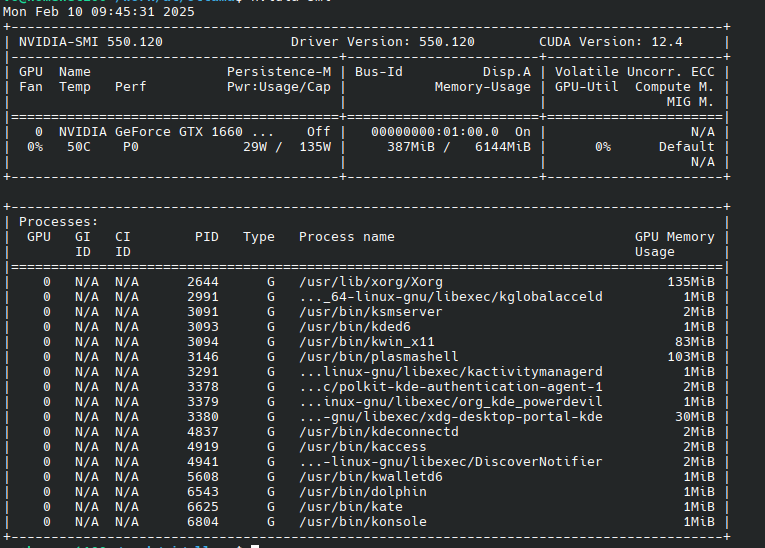765x548 pixels.
Task: Click the /usr/bin/kwalletd6 process name
Action: (x=371, y=477)
